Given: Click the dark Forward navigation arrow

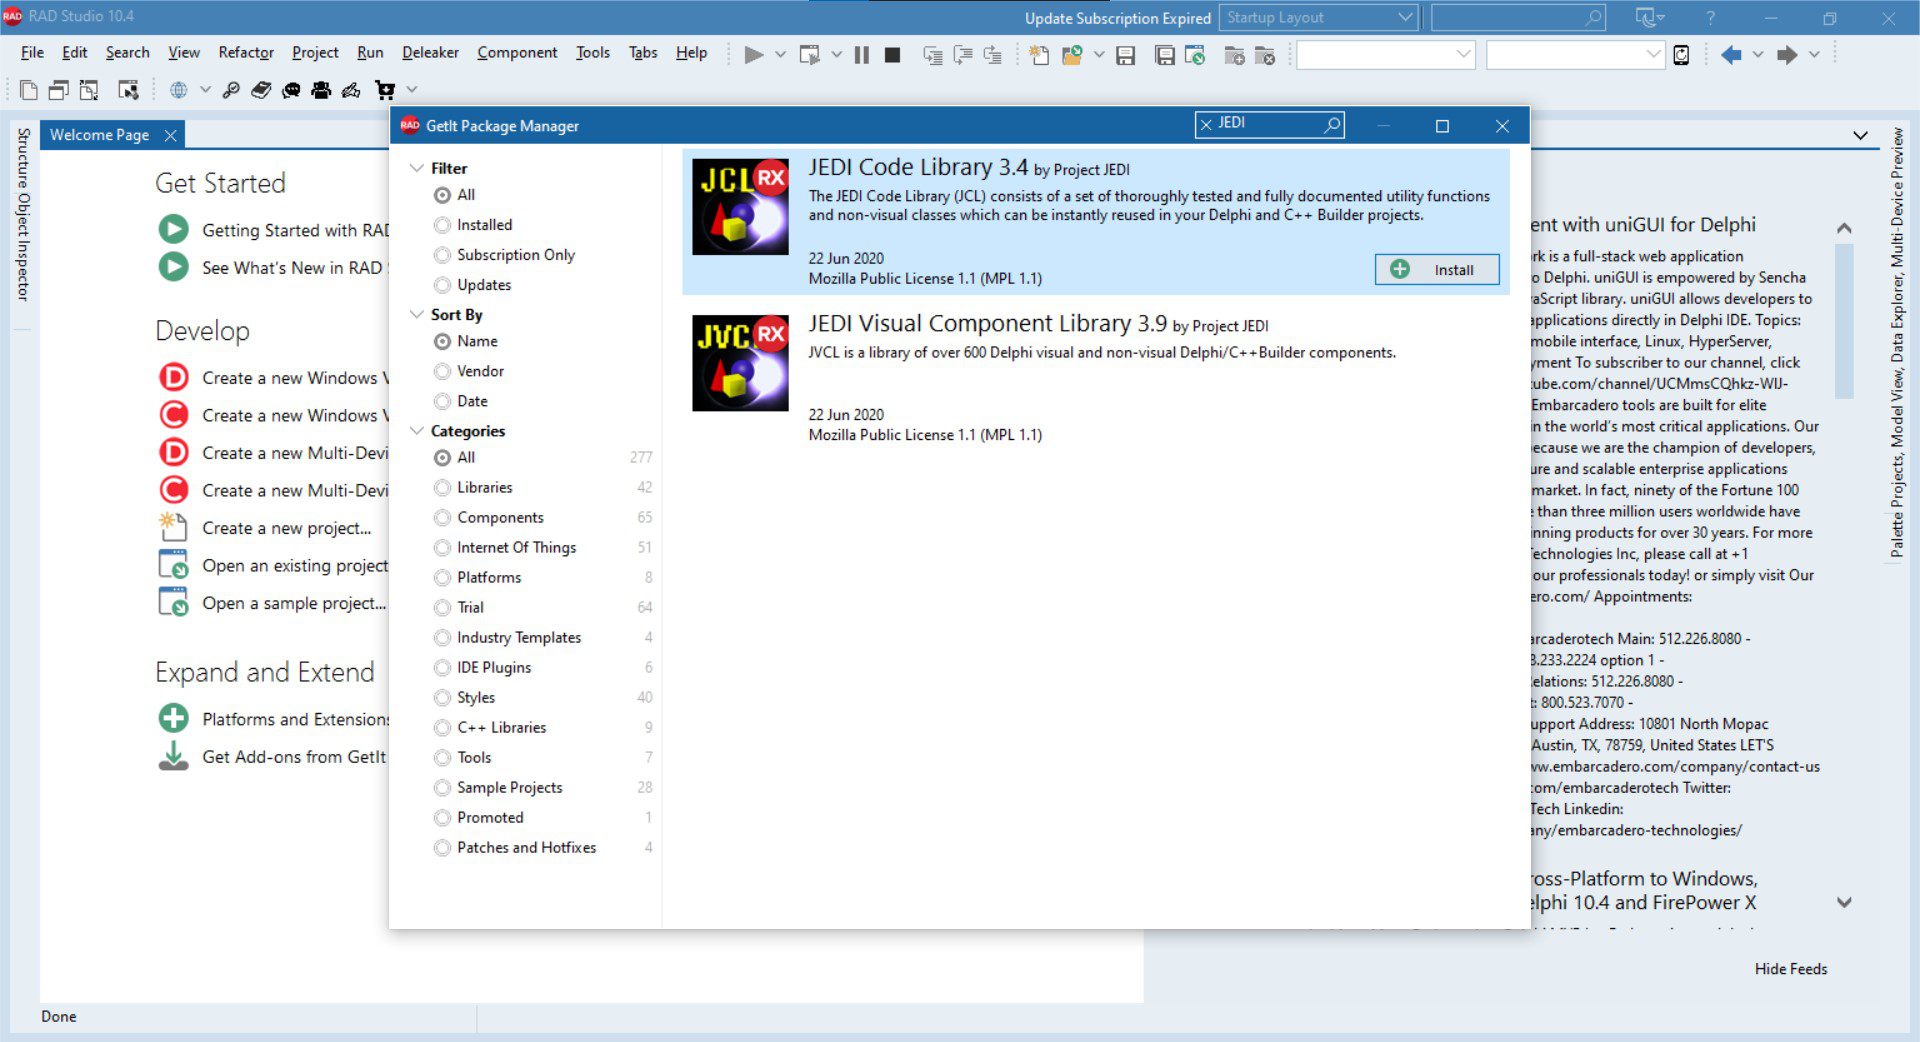Looking at the screenshot, I should click(x=1787, y=55).
